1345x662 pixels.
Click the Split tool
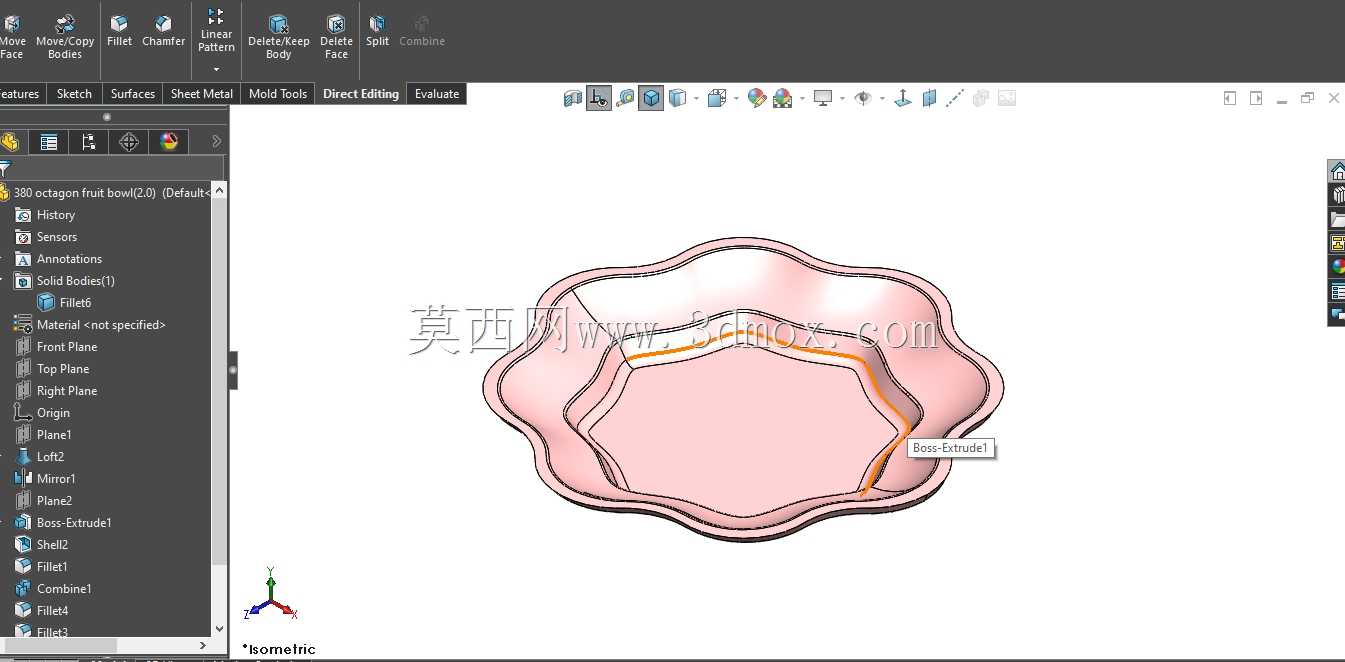377,31
